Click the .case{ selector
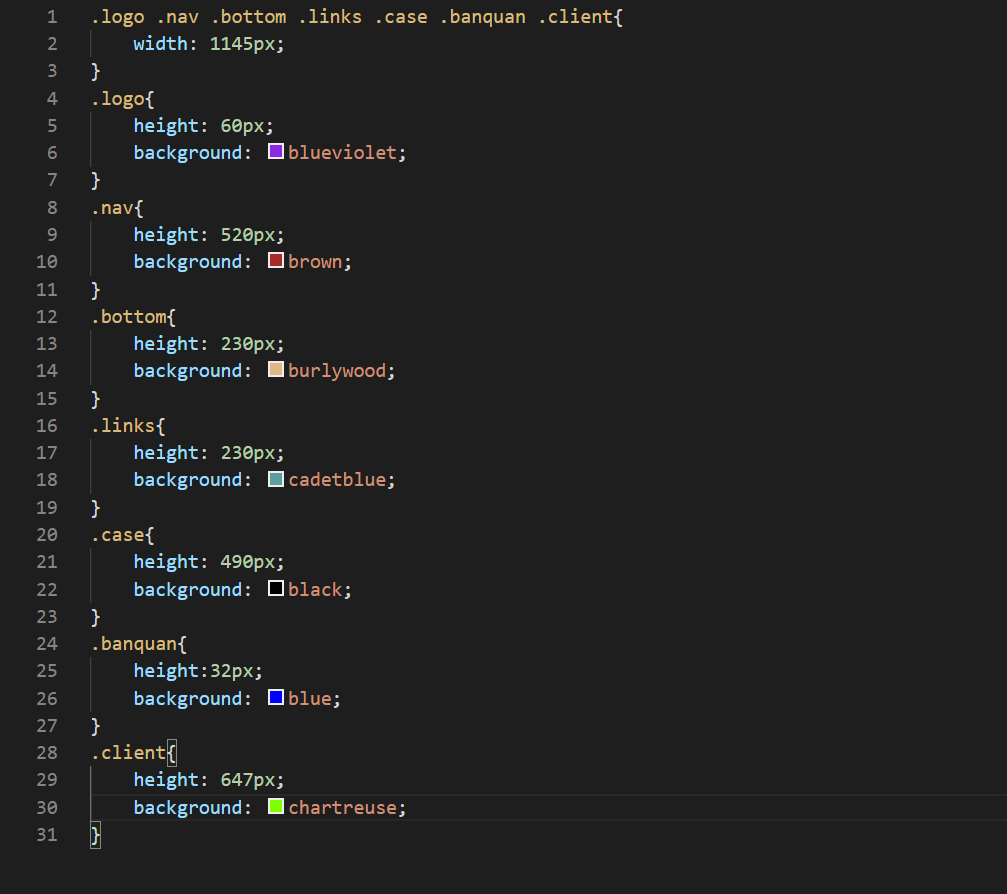 tap(123, 535)
